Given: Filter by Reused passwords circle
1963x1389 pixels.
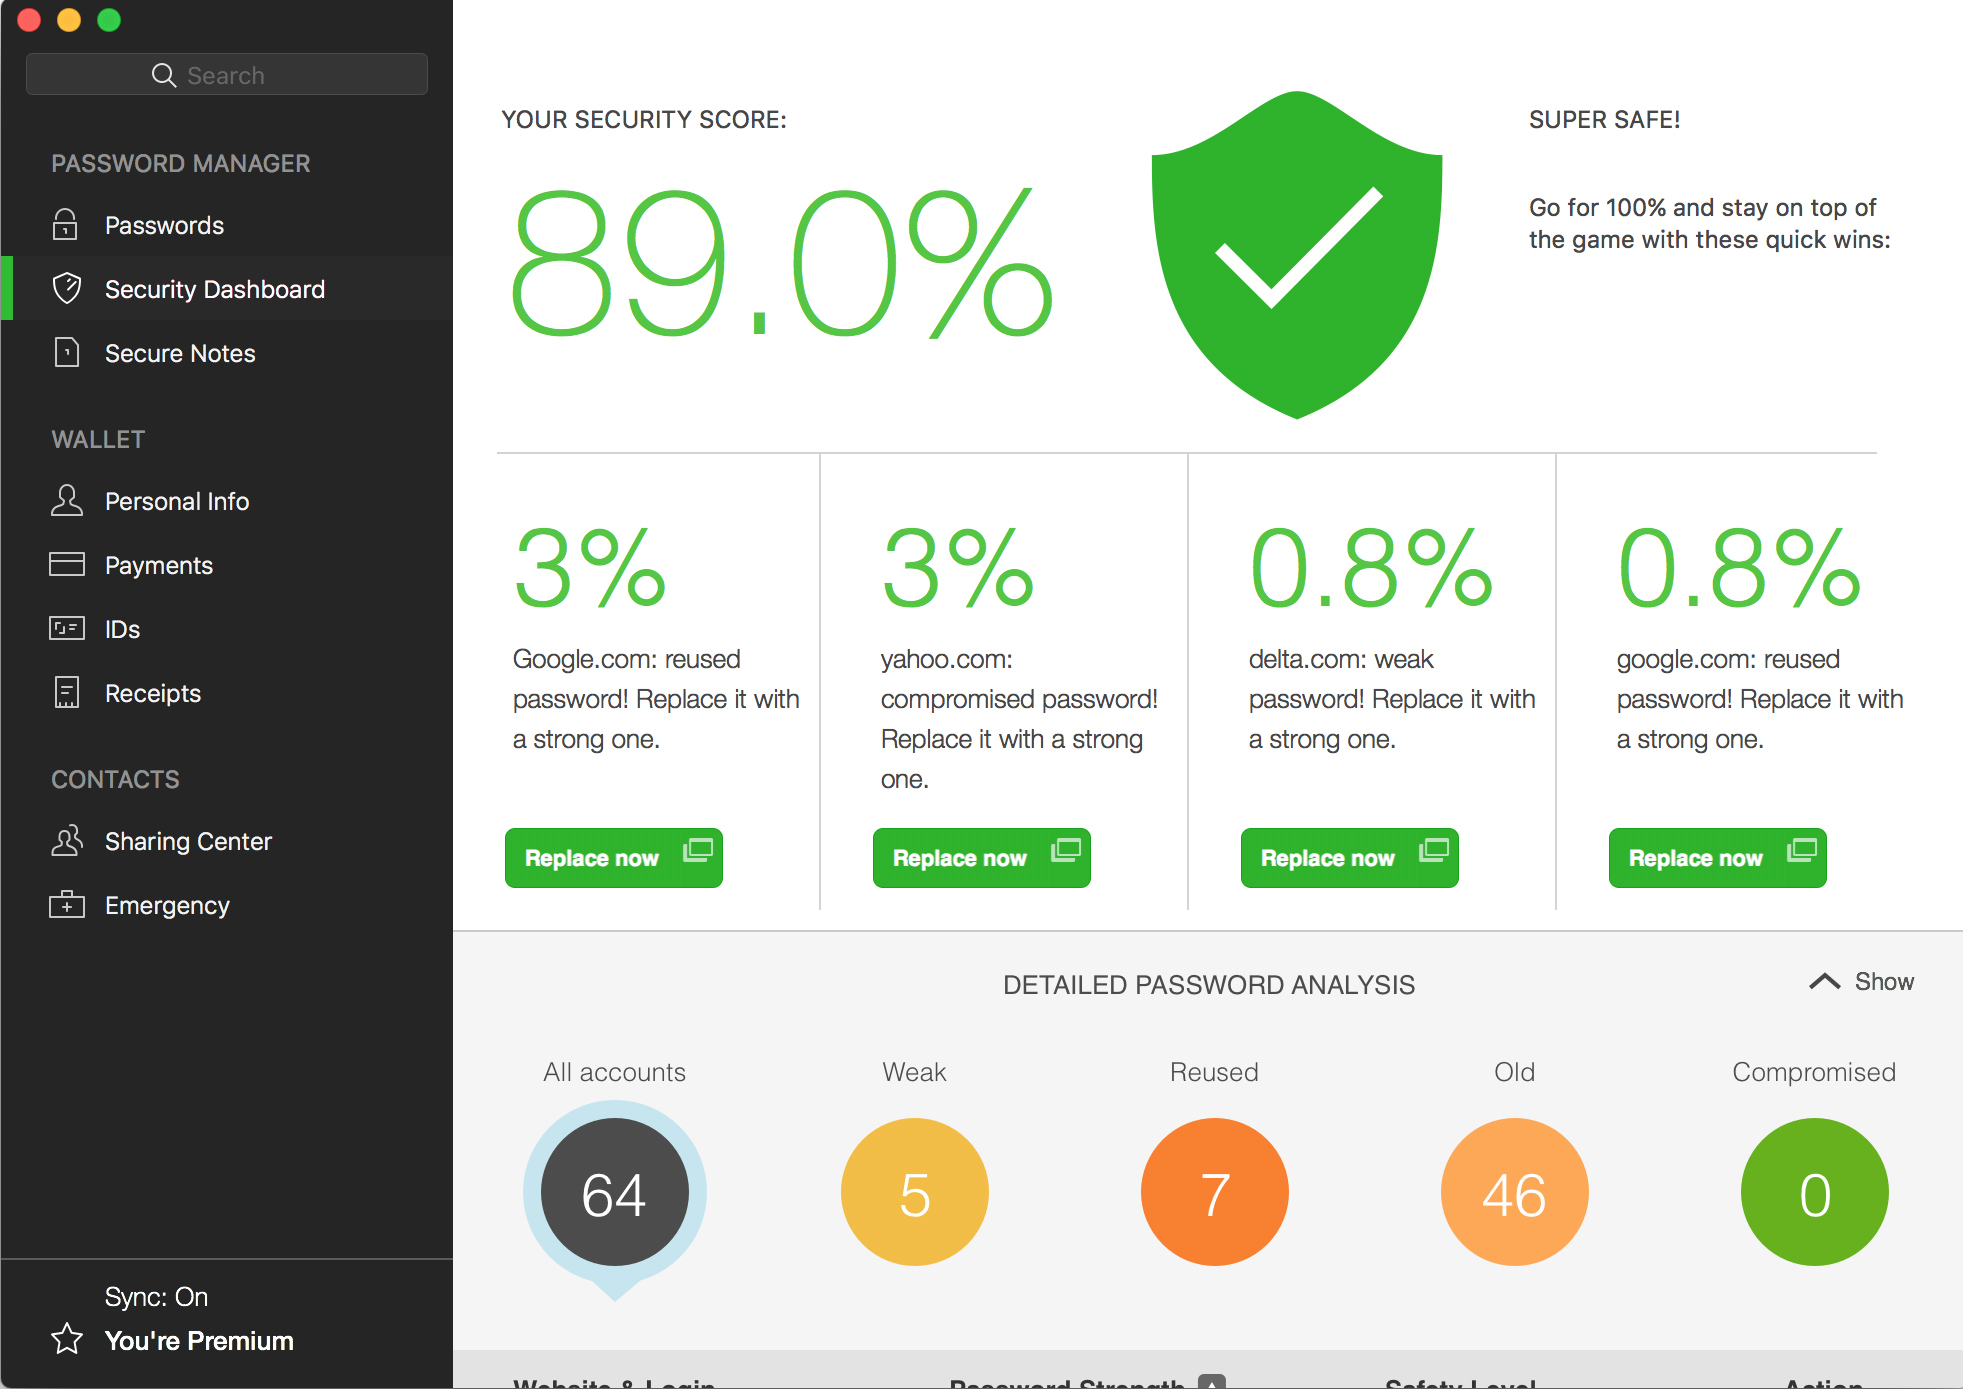Looking at the screenshot, I should point(1214,1192).
